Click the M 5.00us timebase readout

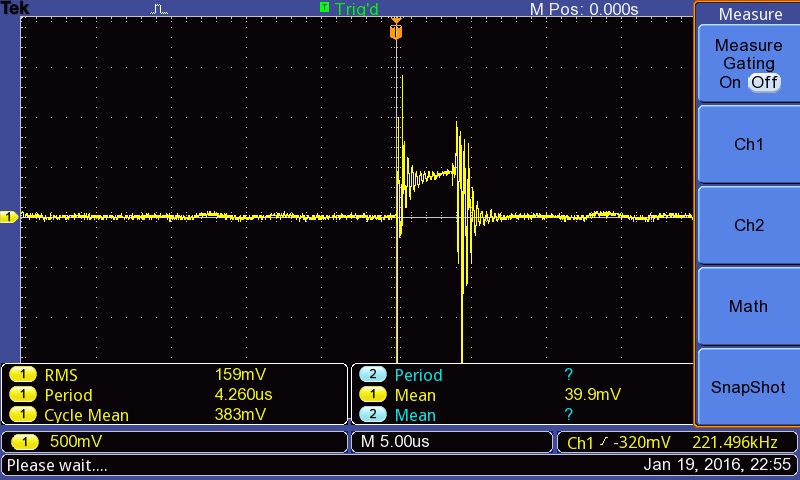[395, 441]
